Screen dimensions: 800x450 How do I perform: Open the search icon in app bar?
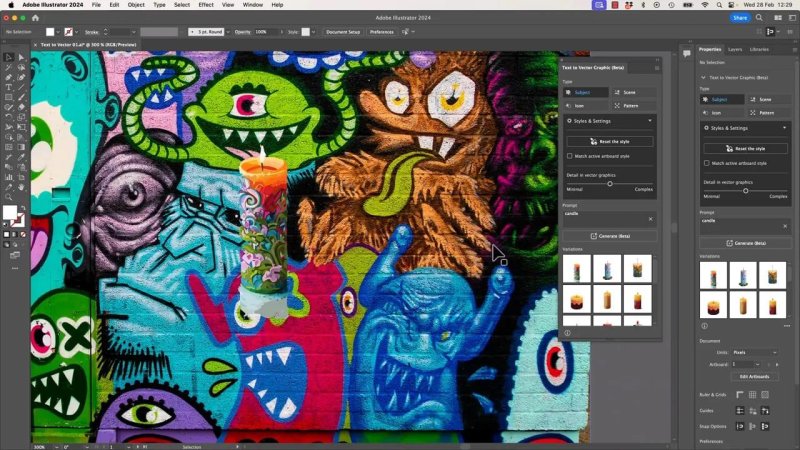click(759, 18)
